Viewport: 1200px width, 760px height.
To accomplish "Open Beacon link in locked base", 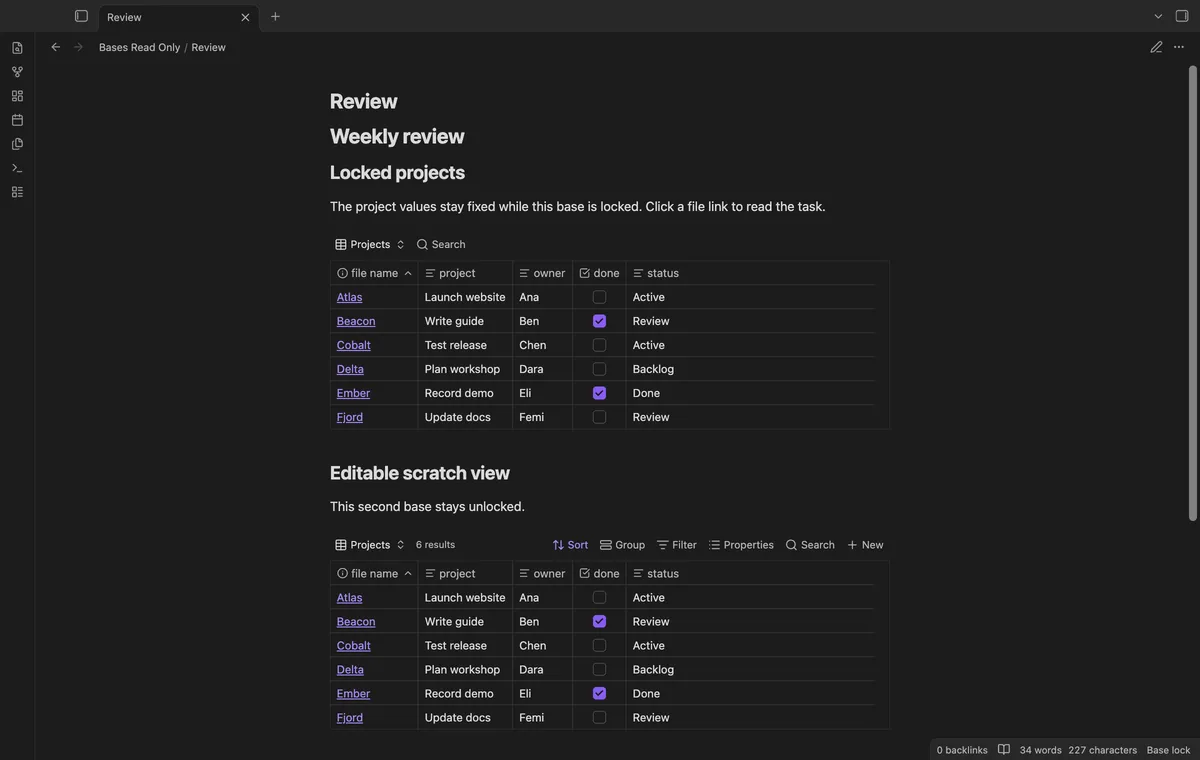I will point(356,321).
